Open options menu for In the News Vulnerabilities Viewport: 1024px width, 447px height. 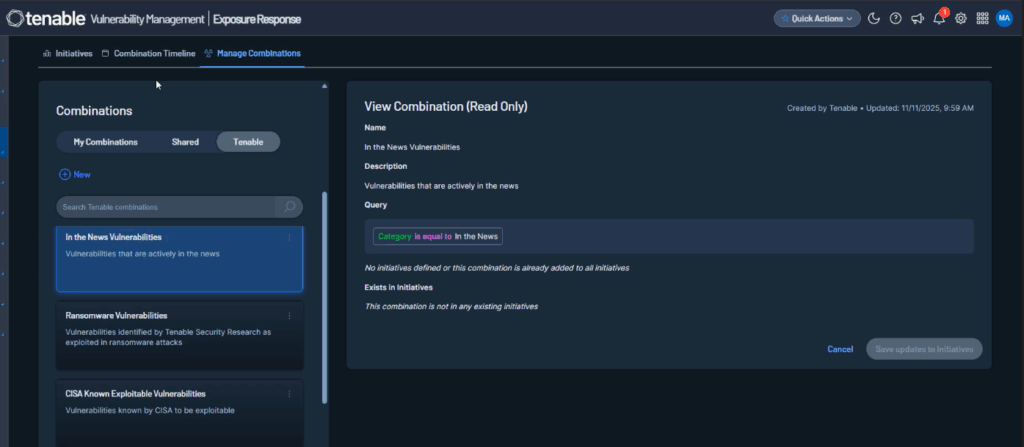click(290, 237)
